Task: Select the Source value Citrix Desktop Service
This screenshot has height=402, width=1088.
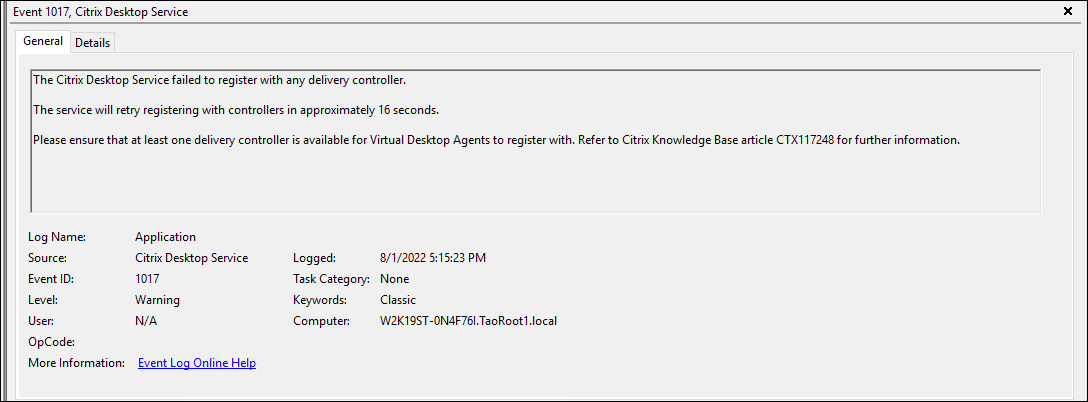Action: (191, 258)
